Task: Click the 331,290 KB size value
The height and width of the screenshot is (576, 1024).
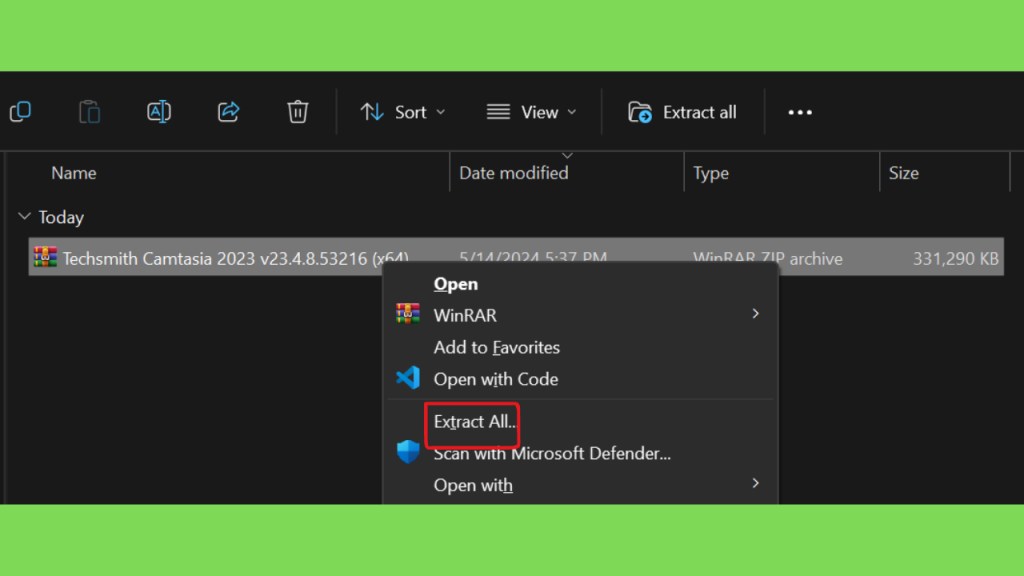Action: (955, 259)
